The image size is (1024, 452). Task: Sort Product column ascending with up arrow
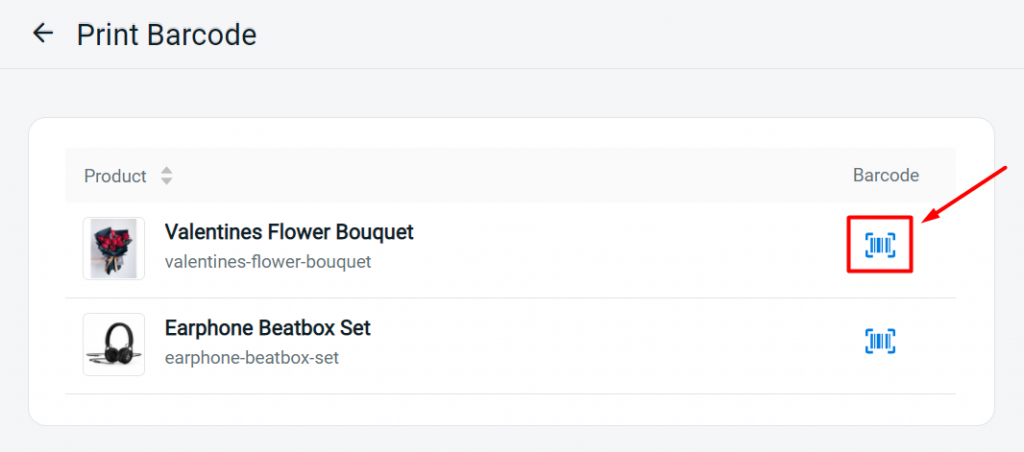(167, 171)
